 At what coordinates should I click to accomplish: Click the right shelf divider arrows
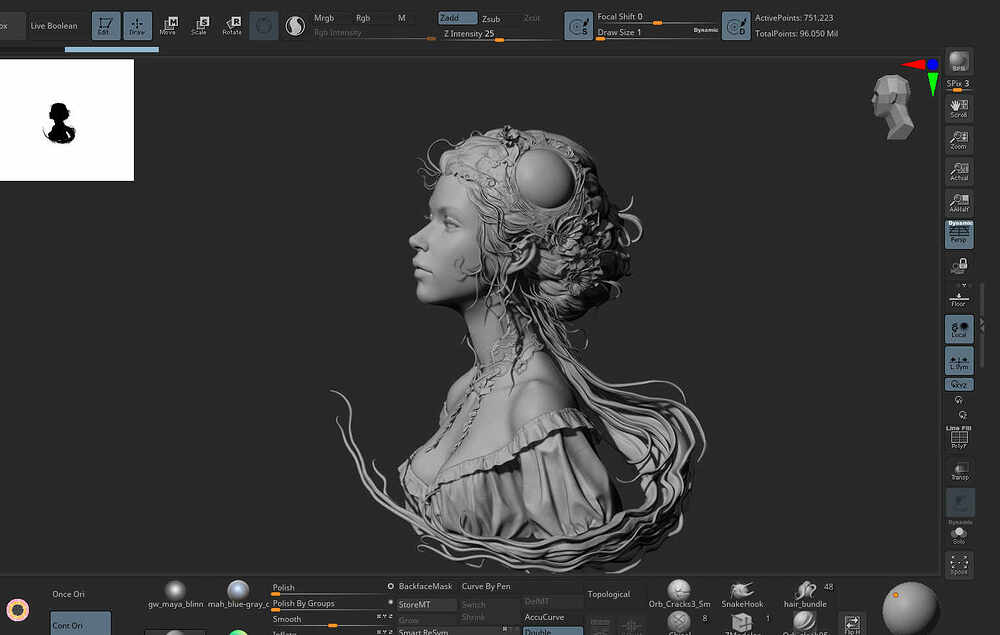pyautogui.click(x=982, y=325)
